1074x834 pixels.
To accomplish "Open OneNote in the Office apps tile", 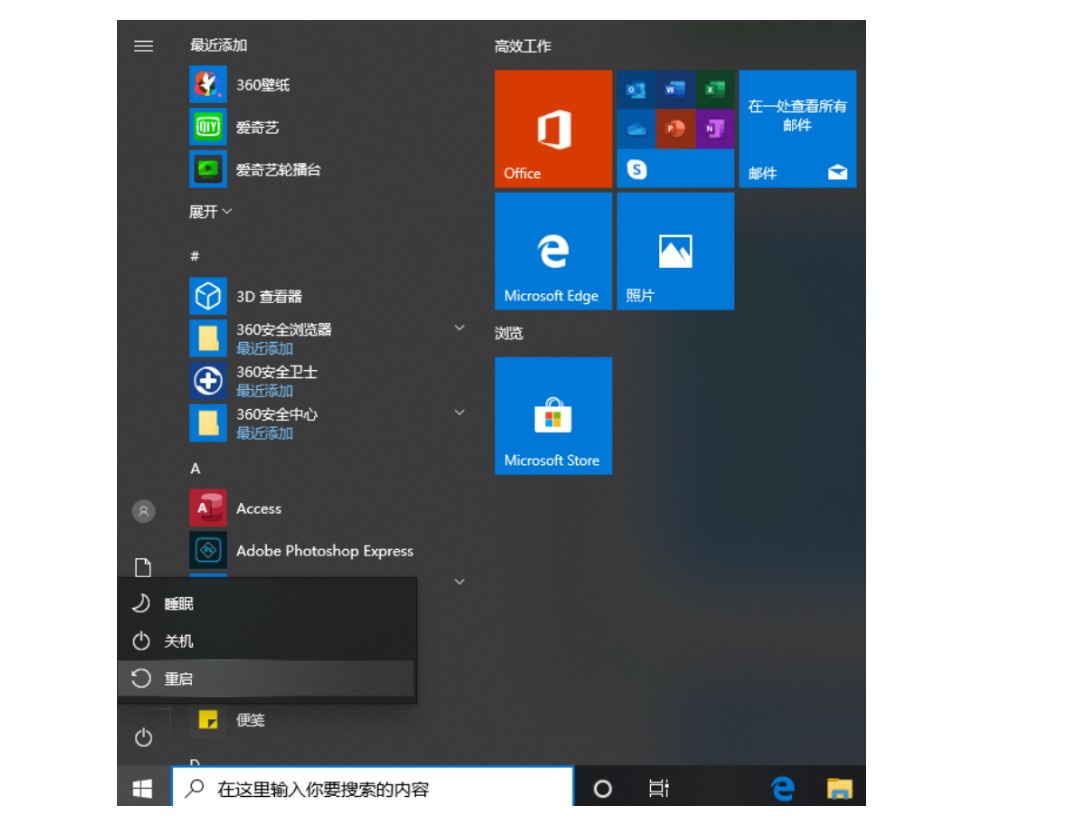I will (715, 128).
